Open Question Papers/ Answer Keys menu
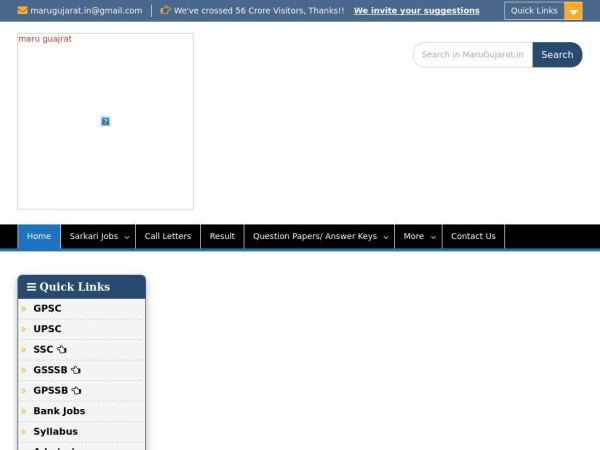 pyautogui.click(x=320, y=236)
